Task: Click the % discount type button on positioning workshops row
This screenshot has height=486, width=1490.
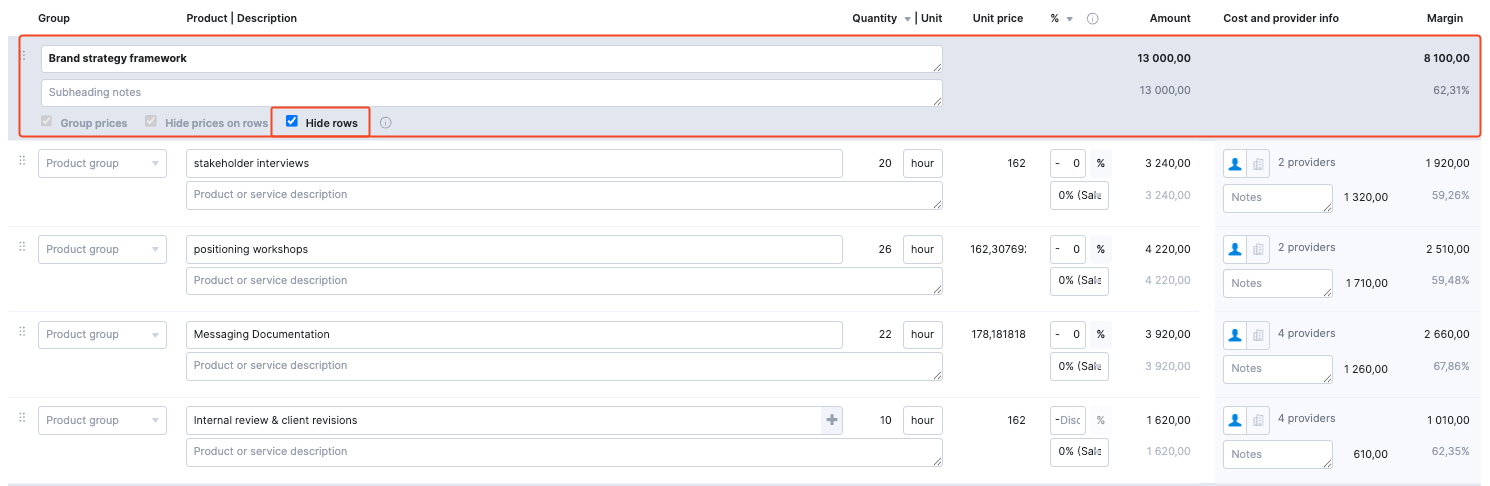Action: (1100, 250)
